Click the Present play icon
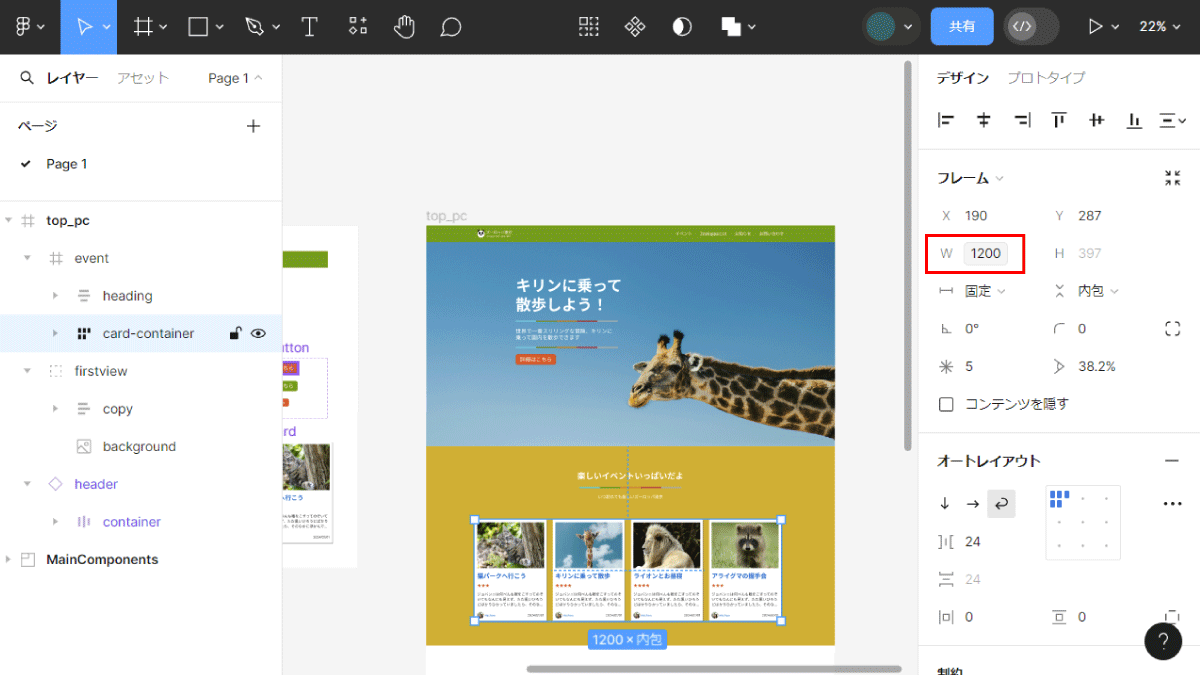The width and height of the screenshot is (1200, 675). tap(1095, 27)
